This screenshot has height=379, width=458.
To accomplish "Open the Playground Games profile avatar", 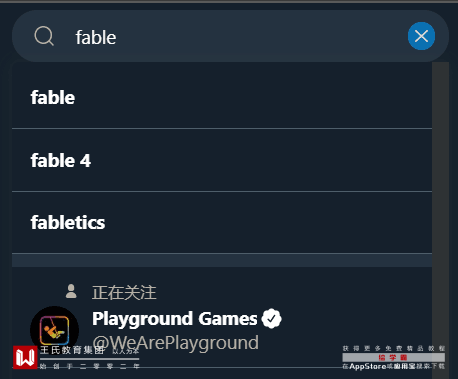I will (x=54, y=330).
